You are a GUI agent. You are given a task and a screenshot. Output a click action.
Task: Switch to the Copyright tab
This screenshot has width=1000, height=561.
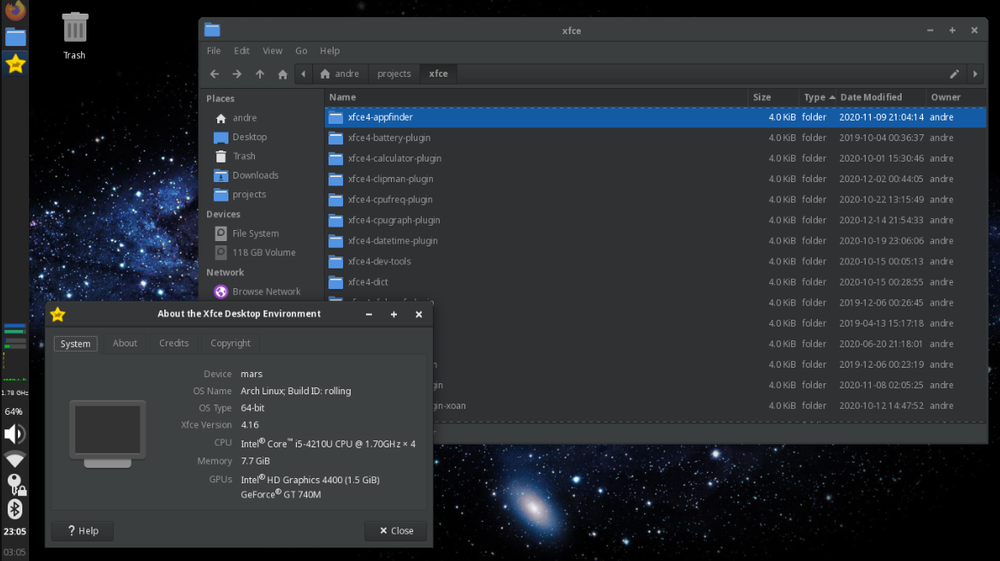click(230, 343)
